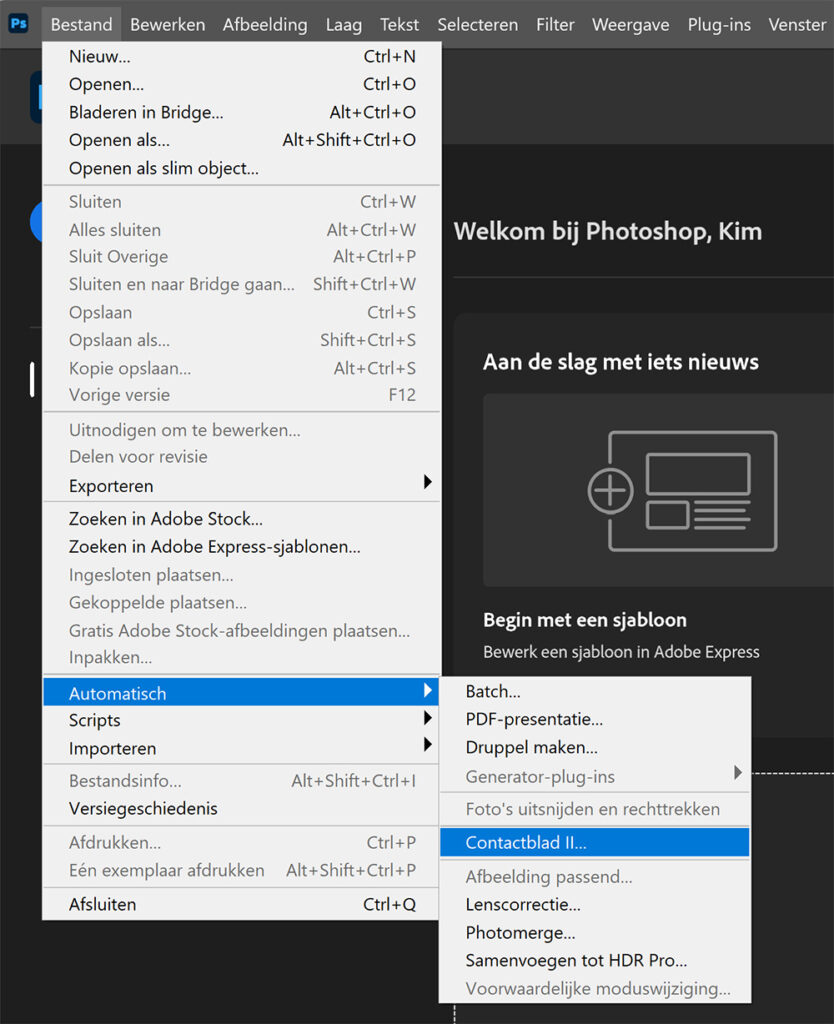Click the Photoshop Ps logo icon

click(x=19, y=24)
